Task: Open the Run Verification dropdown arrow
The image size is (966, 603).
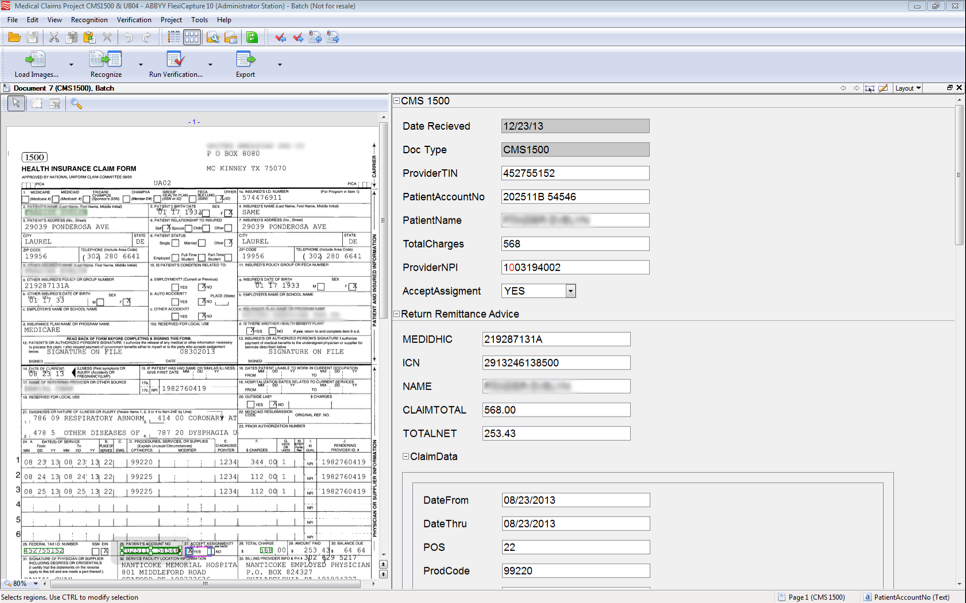Action: coord(210,65)
